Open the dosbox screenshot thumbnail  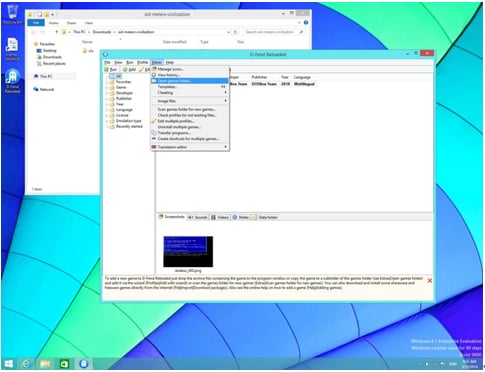[x=188, y=252]
